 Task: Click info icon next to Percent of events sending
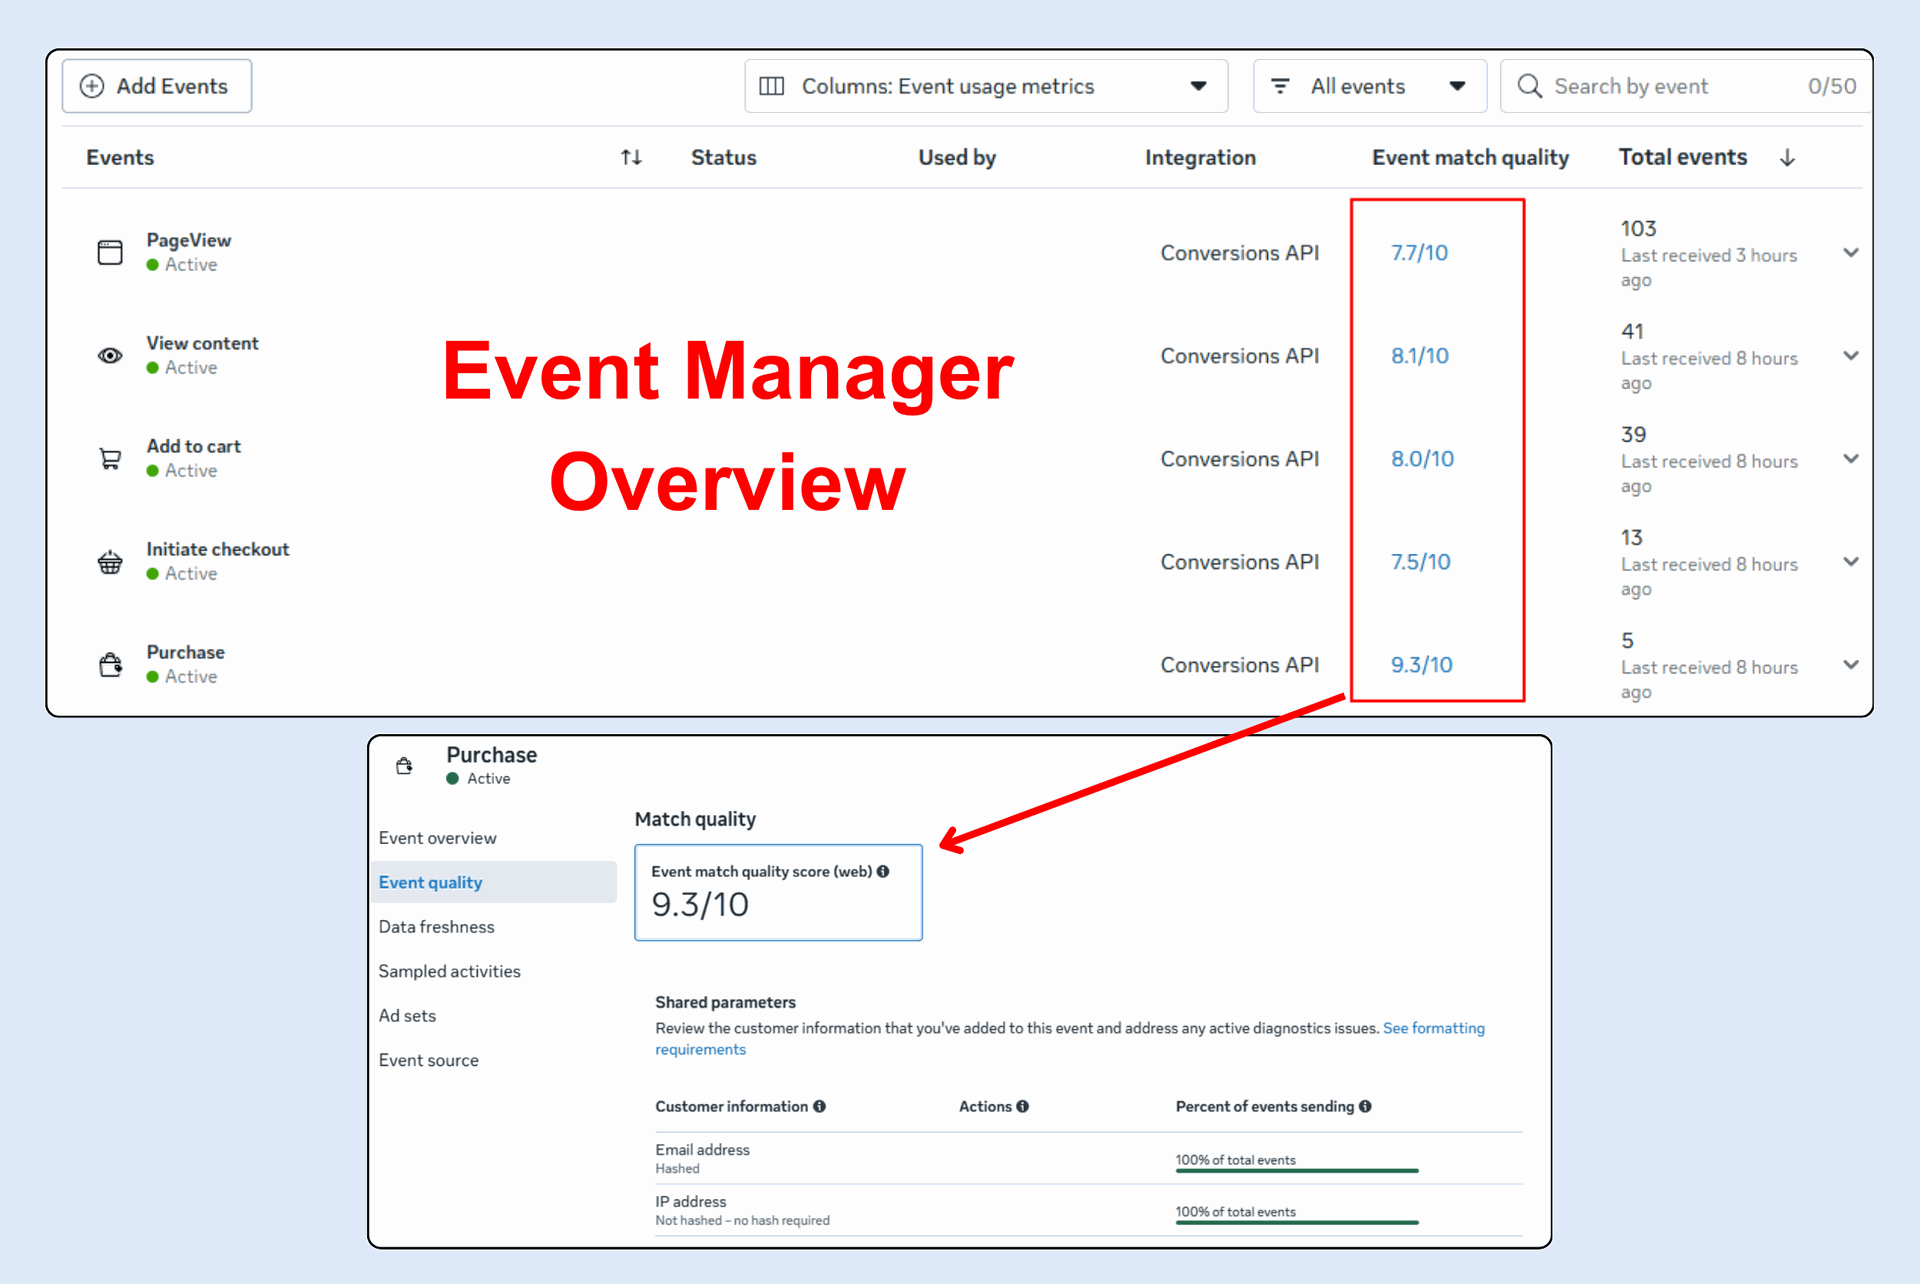(1365, 1106)
